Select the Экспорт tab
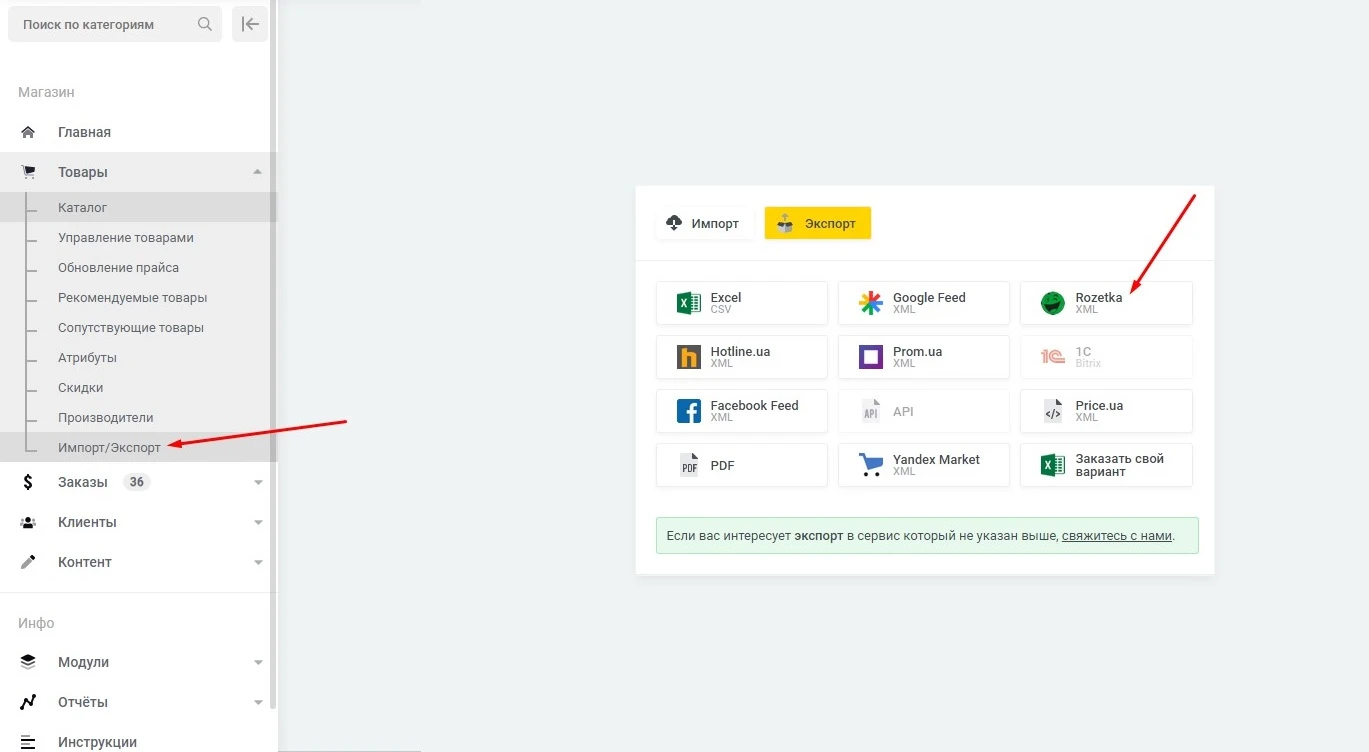 (x=818, y=223)
